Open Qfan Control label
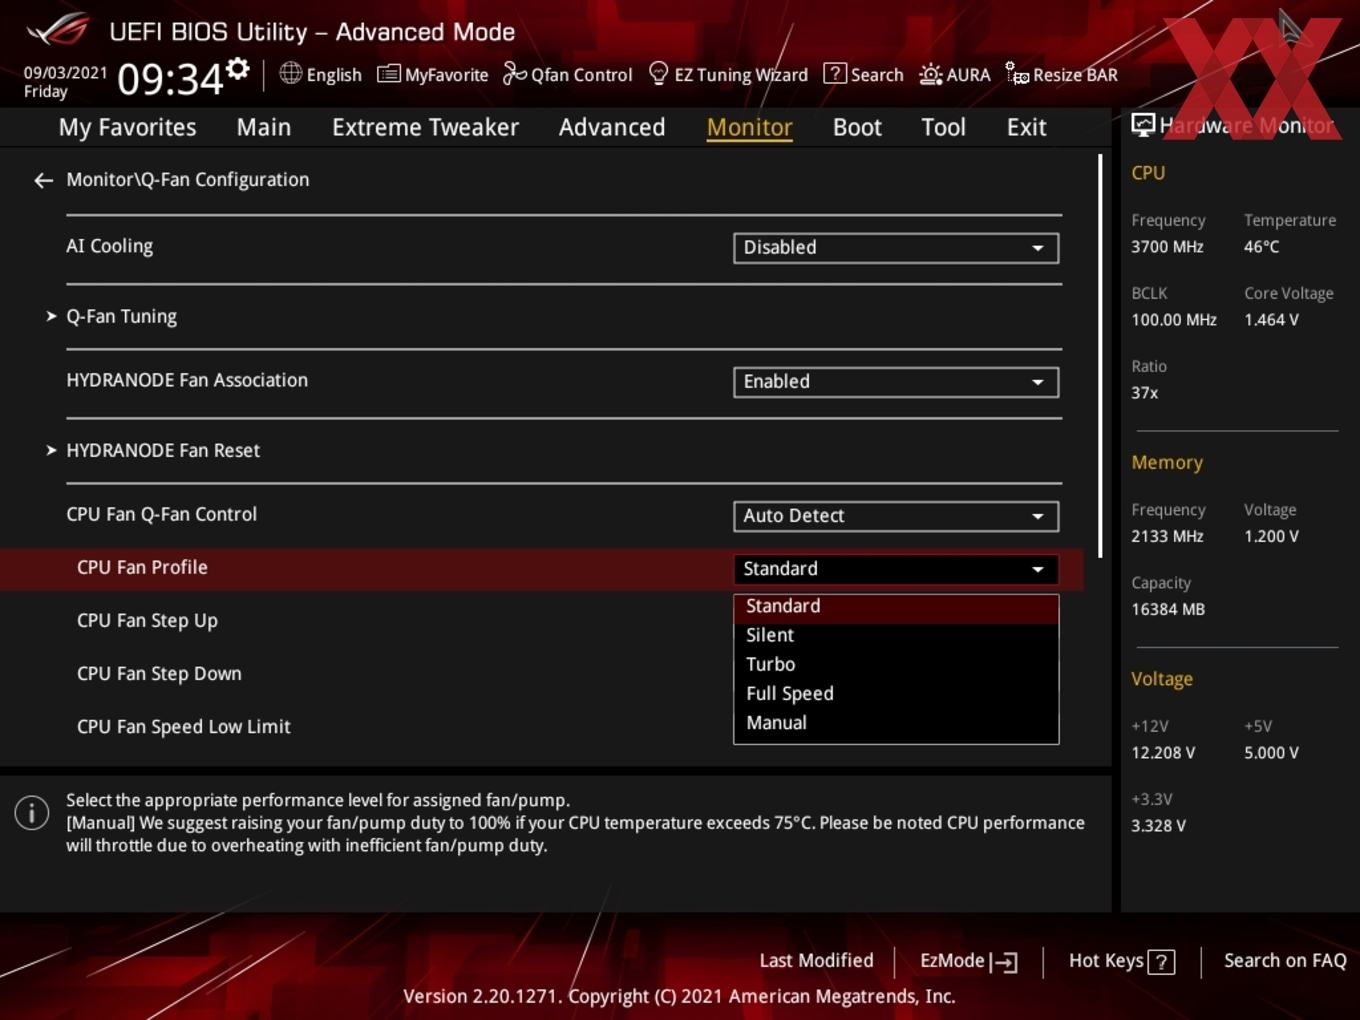Image resolution: width=1360 pixels, height=1020 pixels. point(581,75)
